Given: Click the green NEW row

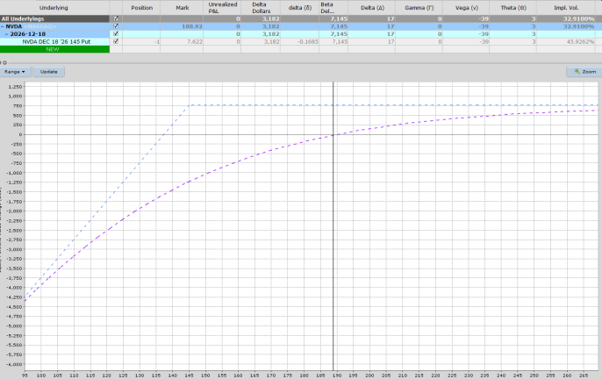Looking at the screenshot, I should pos(55,49).
